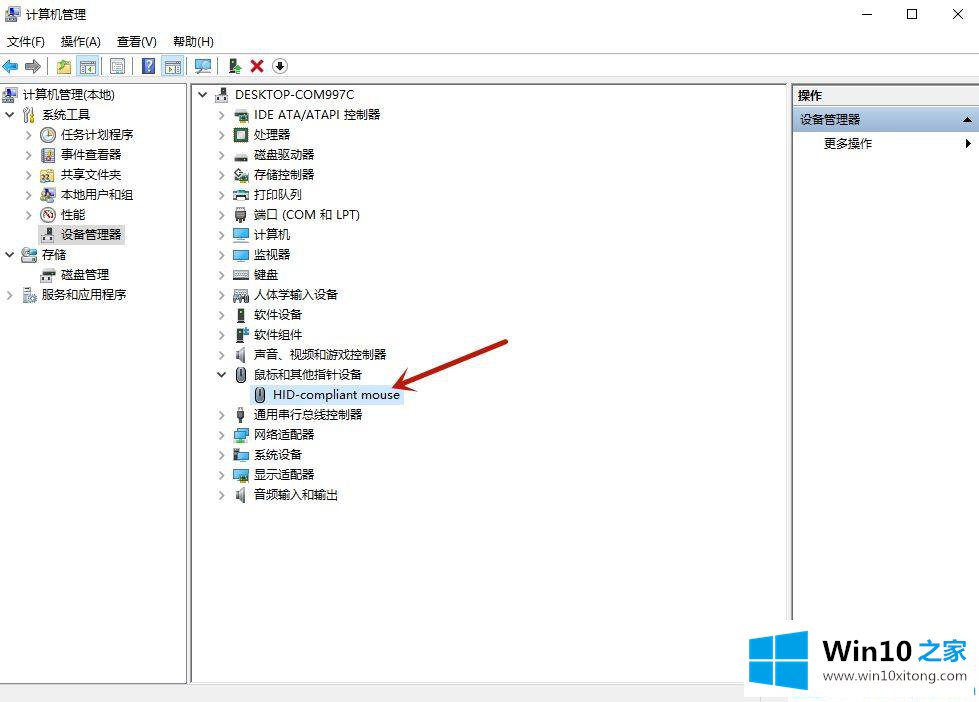Click the up one level folder icon
Image resolution: width=979 pixels, height=702 pixels.
64,66
